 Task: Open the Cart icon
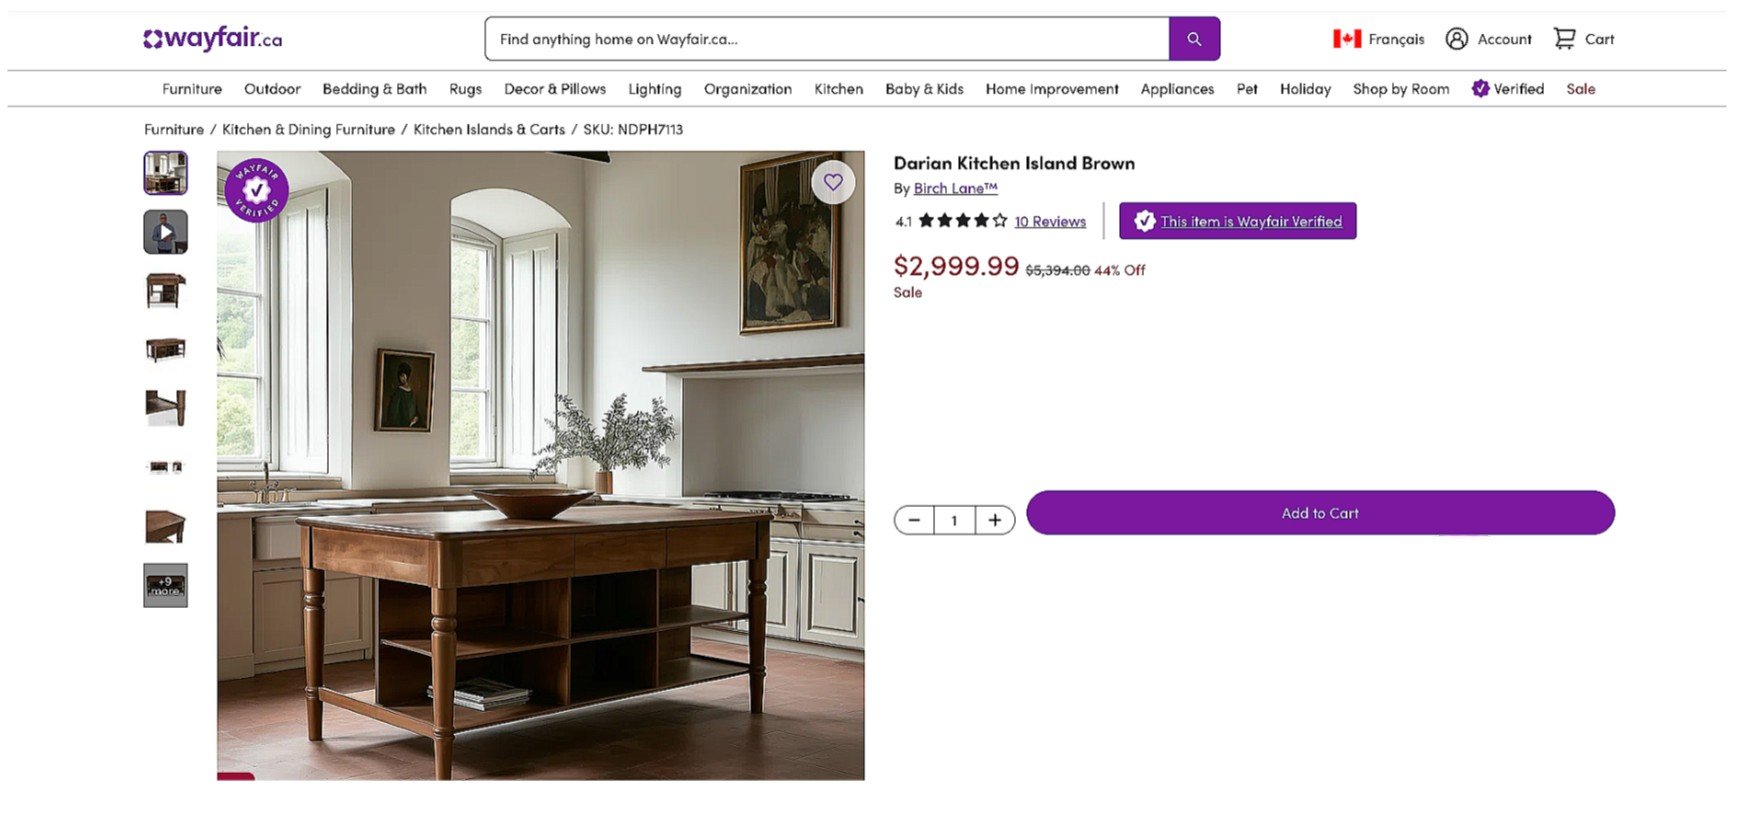pyautogui.click(x=1564, y=39)
